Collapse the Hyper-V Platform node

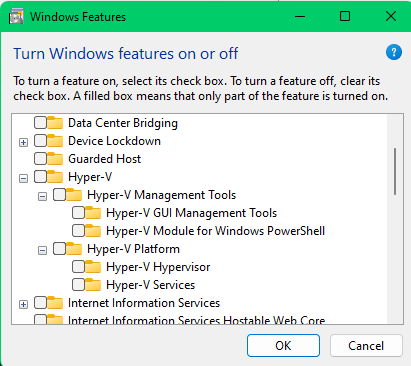pos(42,251)
